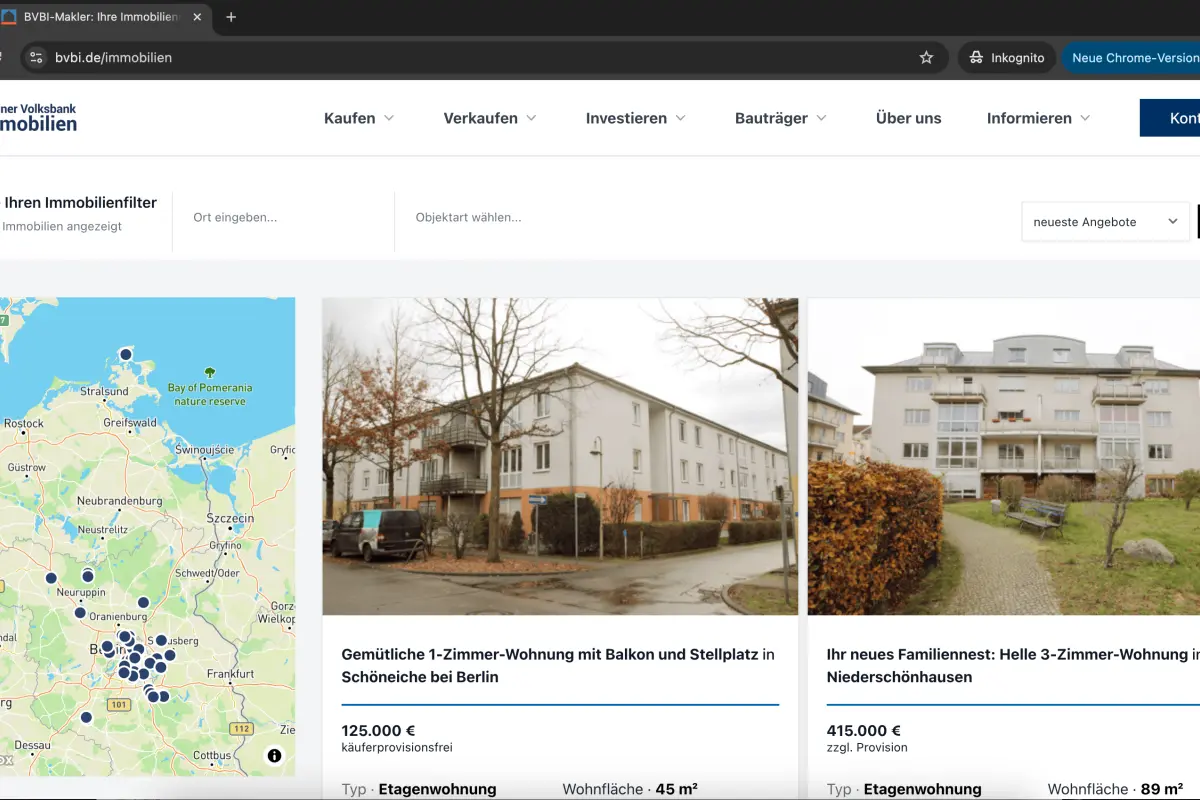This screenshot has height=800, width=1200.
Task: Click the map marker north of Dessau
Action: (x=86, y=717)
